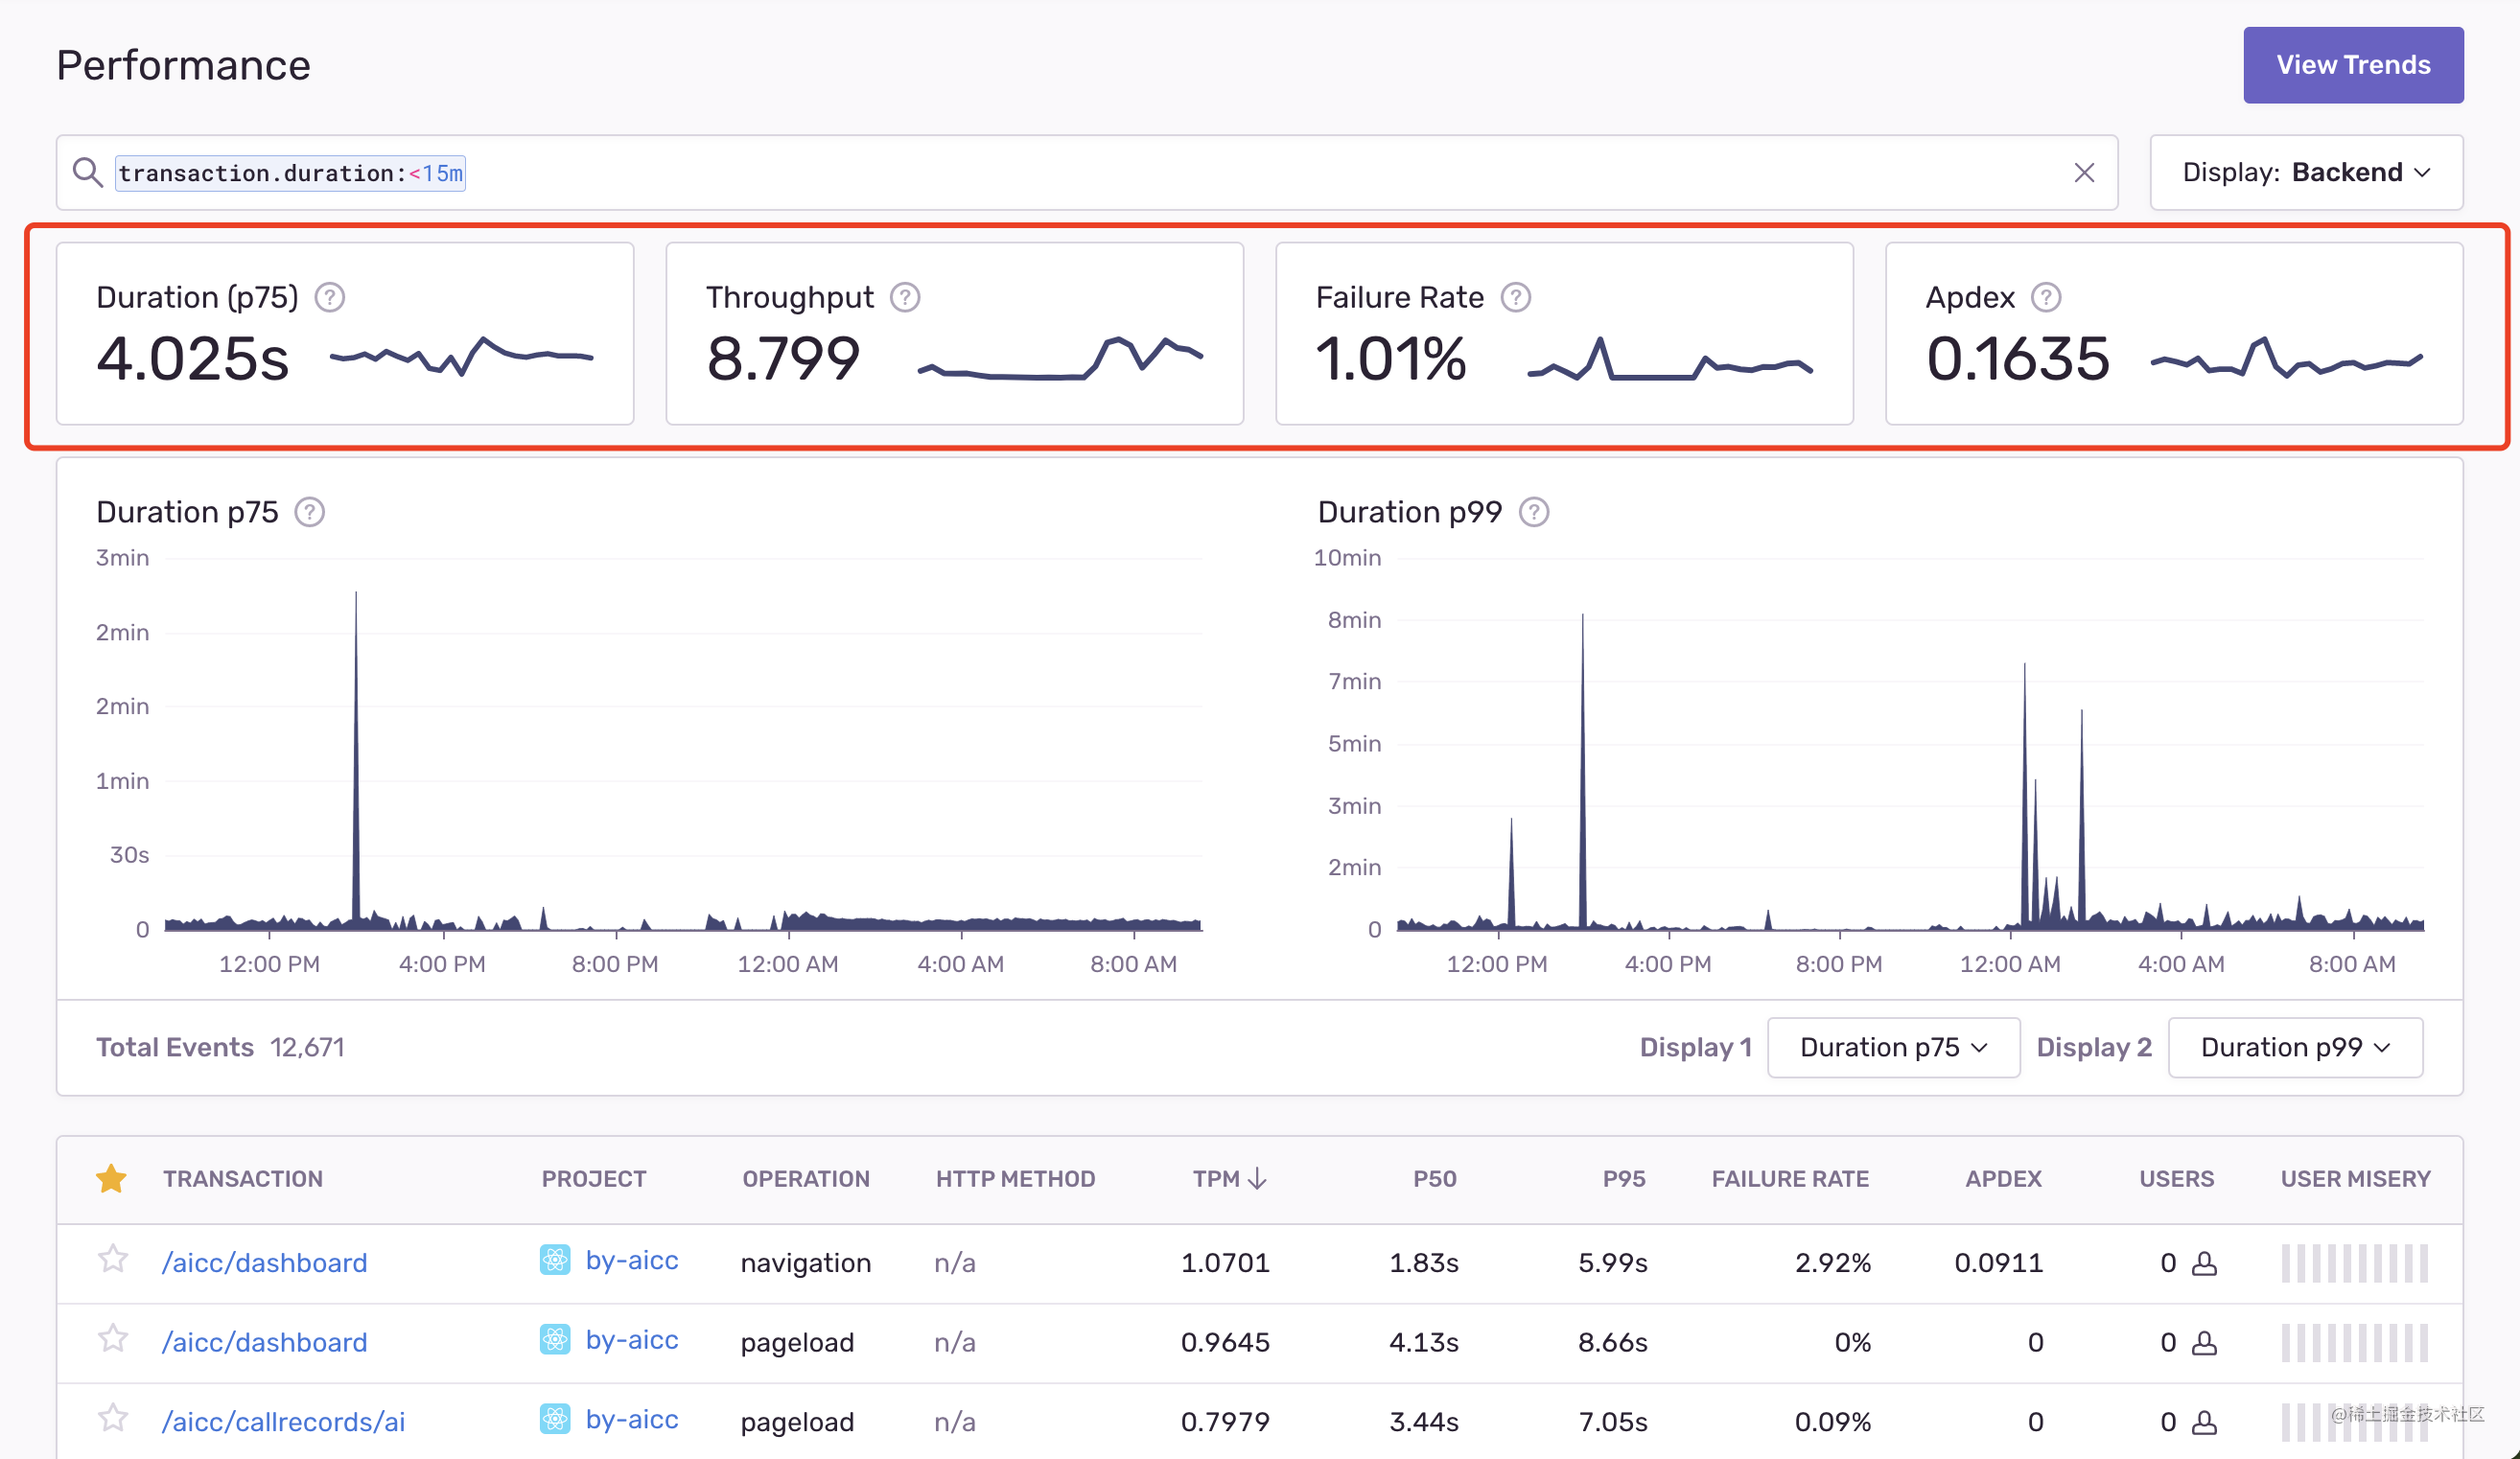Click the Failure Rate 1.01% sparkline
This screenshot has height=1459, width=2520.
1670,359
